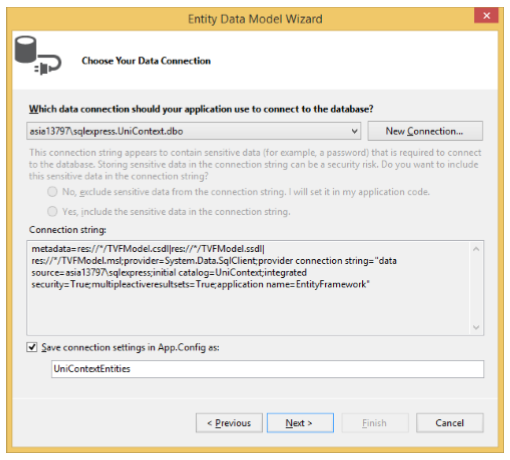Image resolution: width=510 pixels, height=460 pixels.
Task: Select Yes, include the sensitive data radio
Action: 52,211
